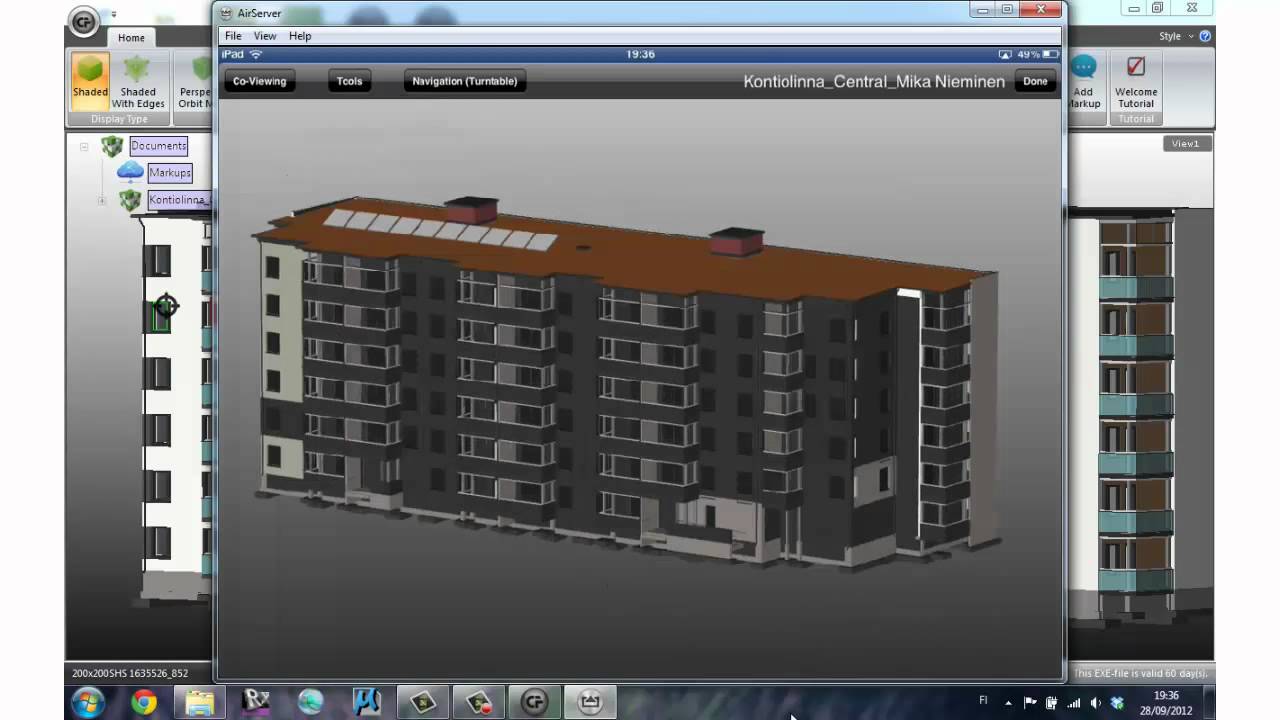Tap the Done button
Image resolution: width=1280 pixels, height=720 pixels.
click(1036, 81)
